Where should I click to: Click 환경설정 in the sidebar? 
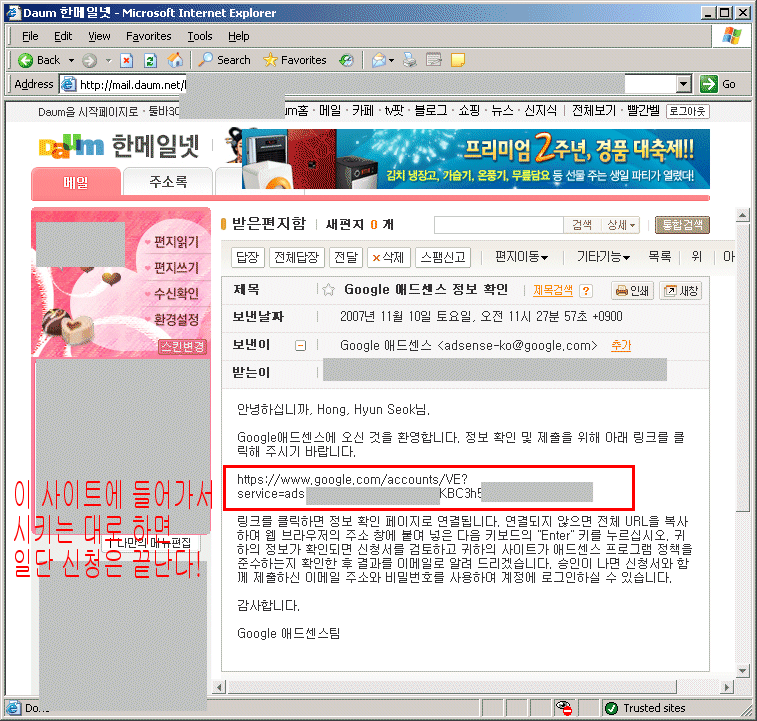176,319
